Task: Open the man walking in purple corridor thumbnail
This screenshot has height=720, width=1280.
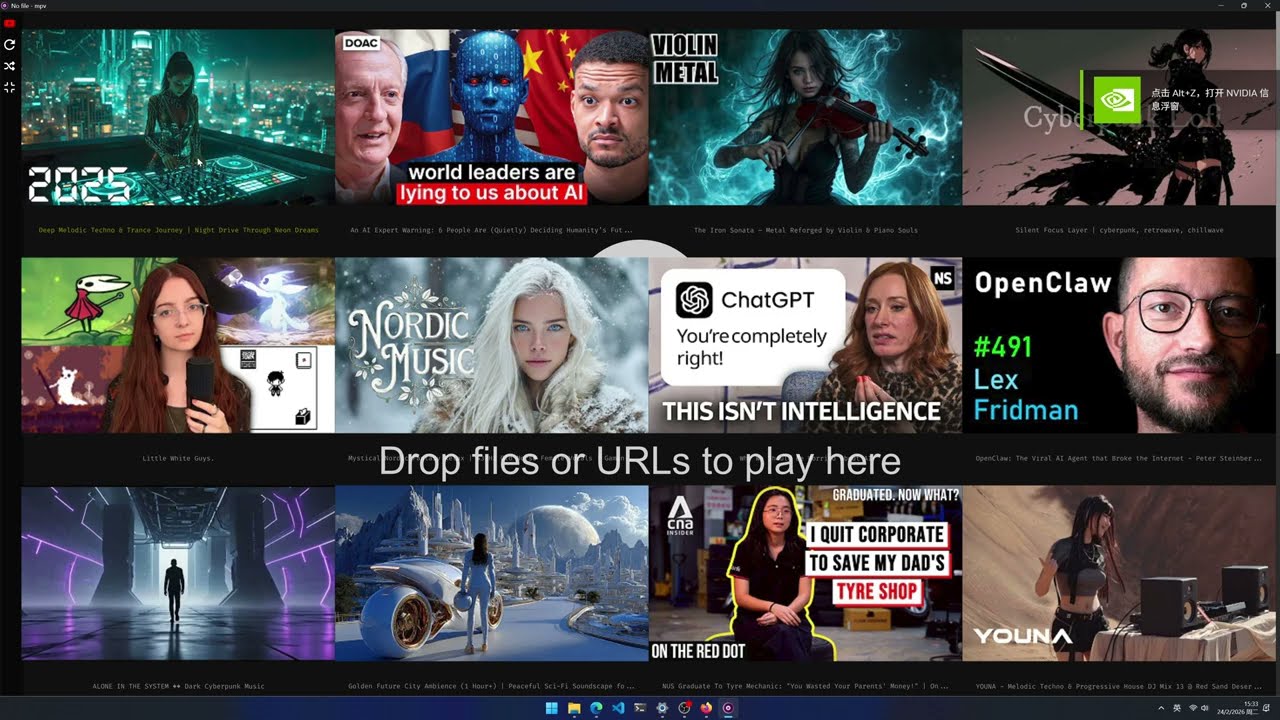Action: tap(178, 574)
